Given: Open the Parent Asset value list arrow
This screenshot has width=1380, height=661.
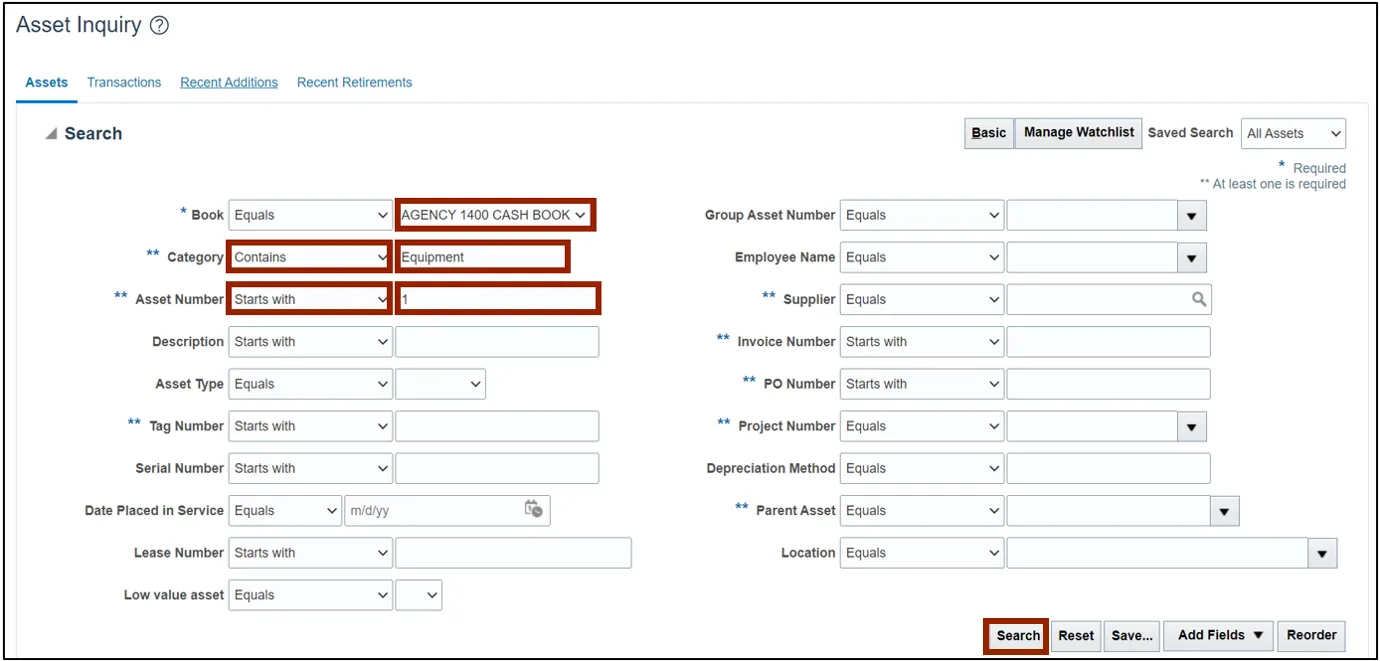Looking at the screenshot, I should tap(1224, 511).
